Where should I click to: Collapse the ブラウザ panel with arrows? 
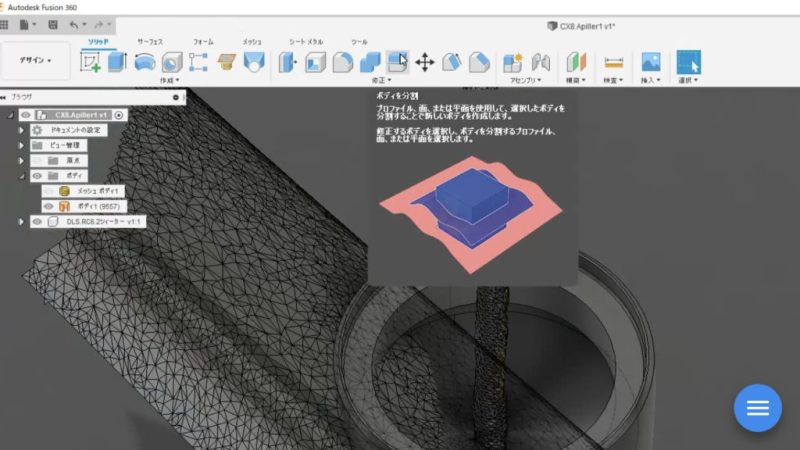click(3, 97)
